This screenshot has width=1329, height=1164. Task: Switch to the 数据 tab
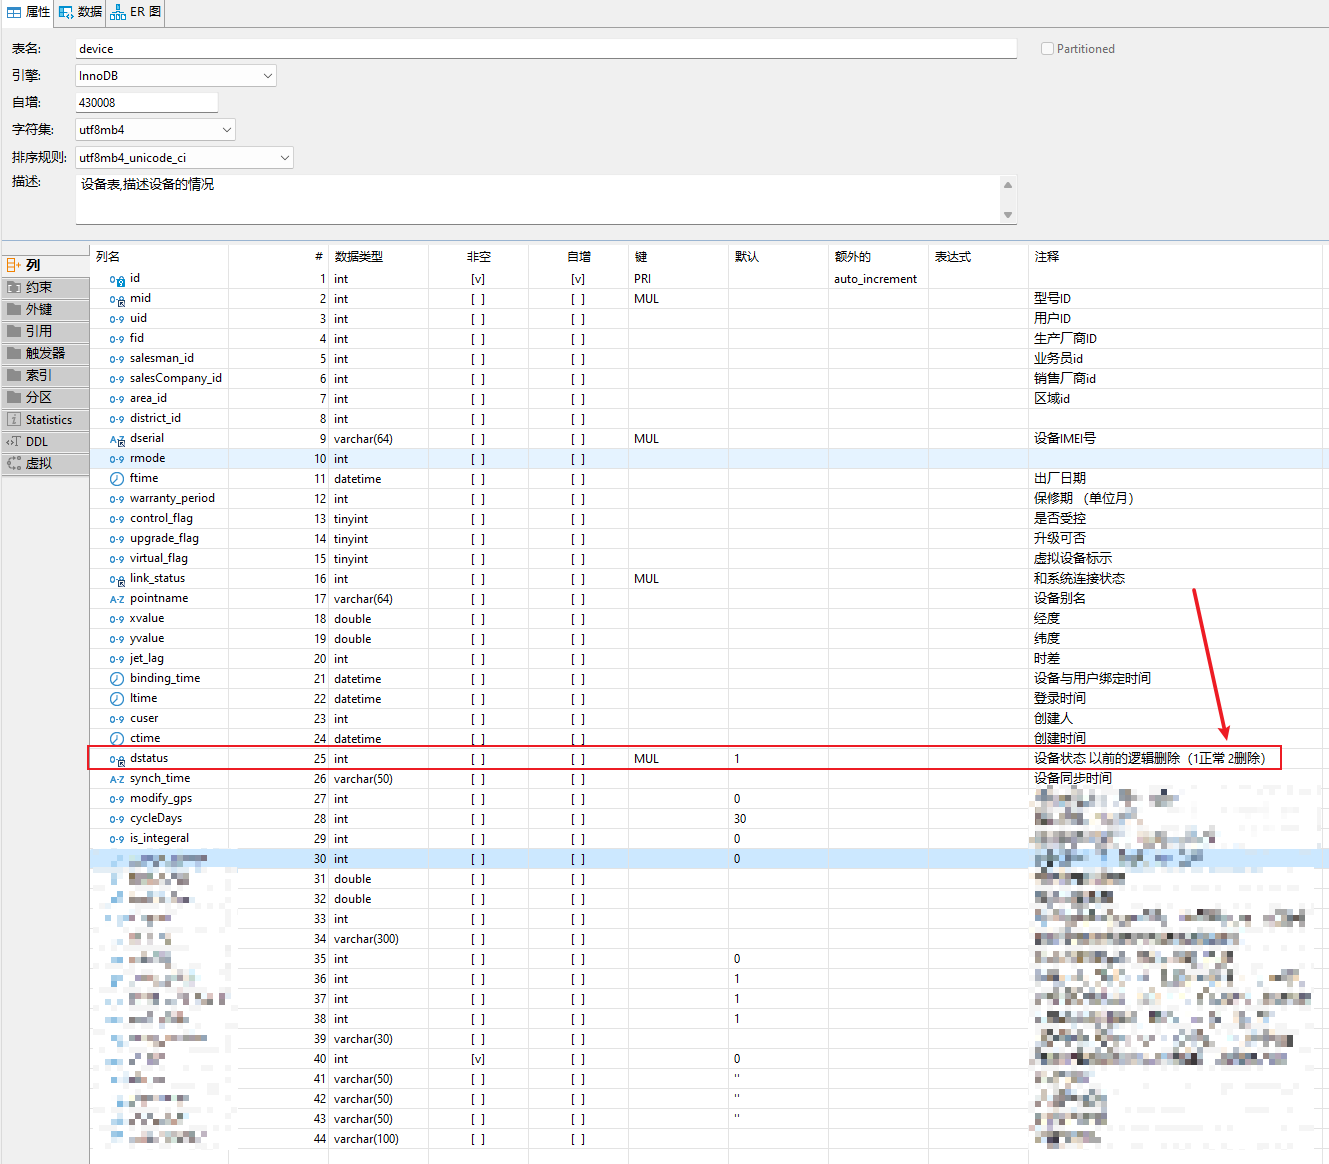click(80, 12)
